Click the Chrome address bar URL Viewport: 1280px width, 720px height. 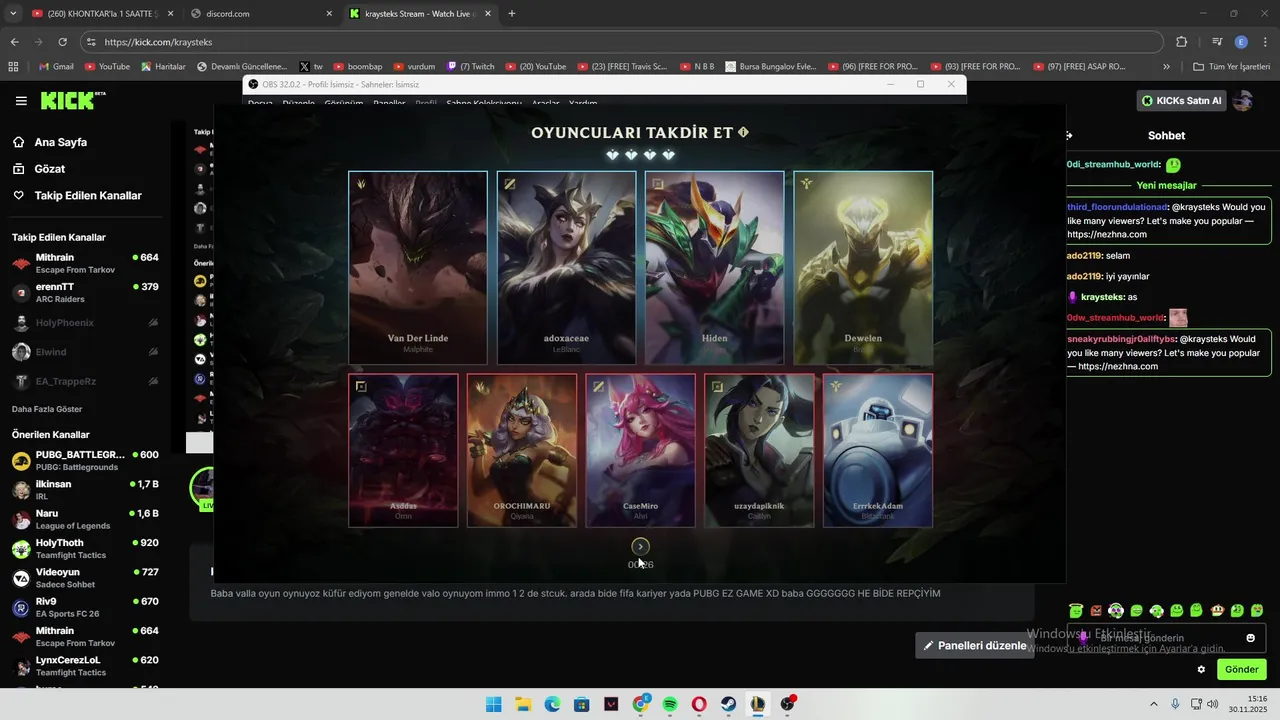click(x=158, y=42)
